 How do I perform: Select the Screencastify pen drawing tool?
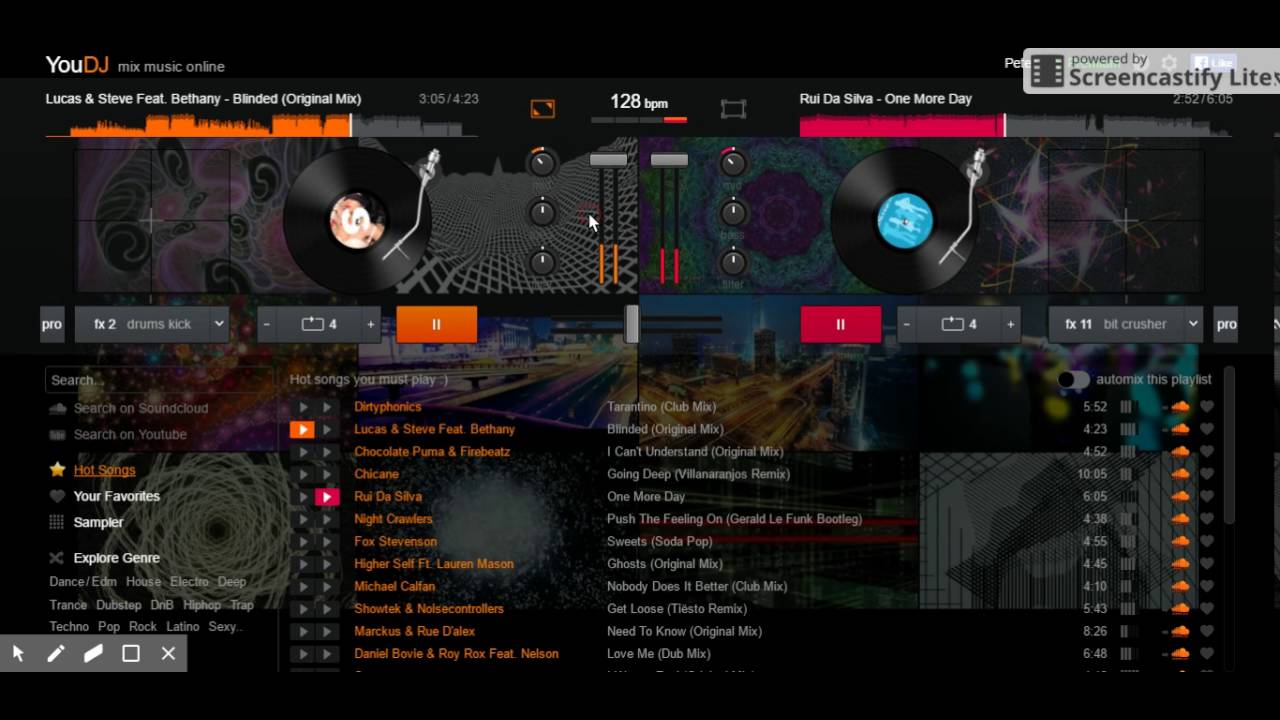click(x=56, y=653)
